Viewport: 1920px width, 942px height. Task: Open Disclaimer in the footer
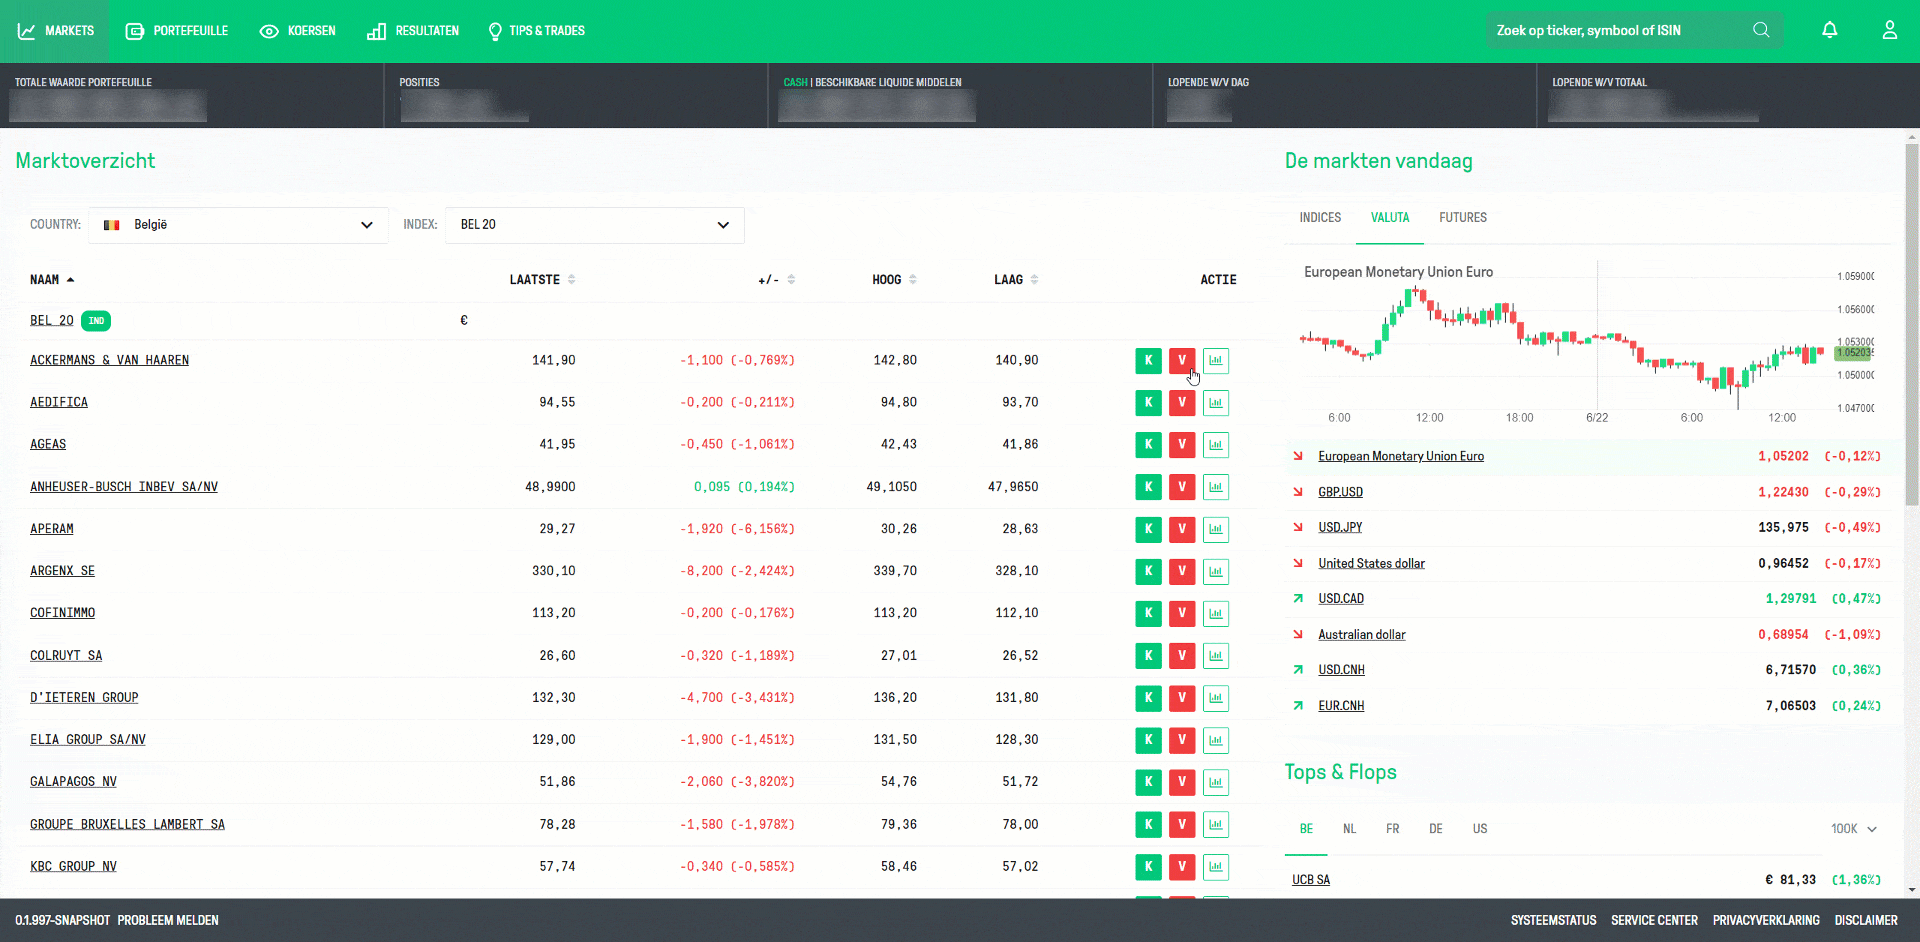coord(1866,921)
